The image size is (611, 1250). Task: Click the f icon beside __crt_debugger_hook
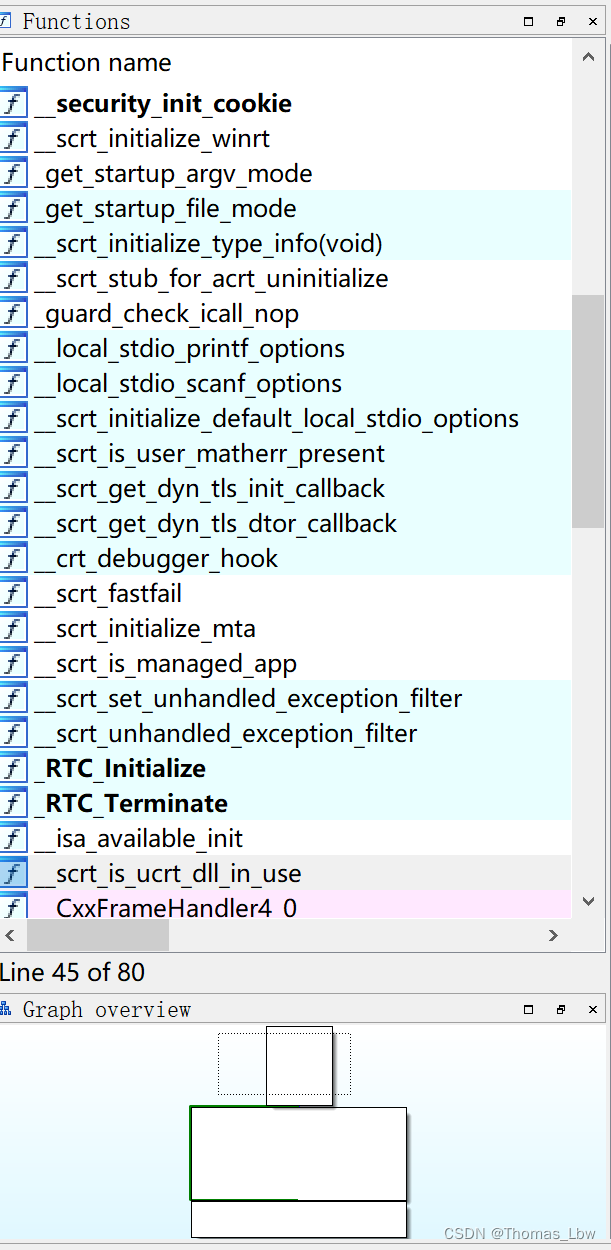[x=11, y=558]
